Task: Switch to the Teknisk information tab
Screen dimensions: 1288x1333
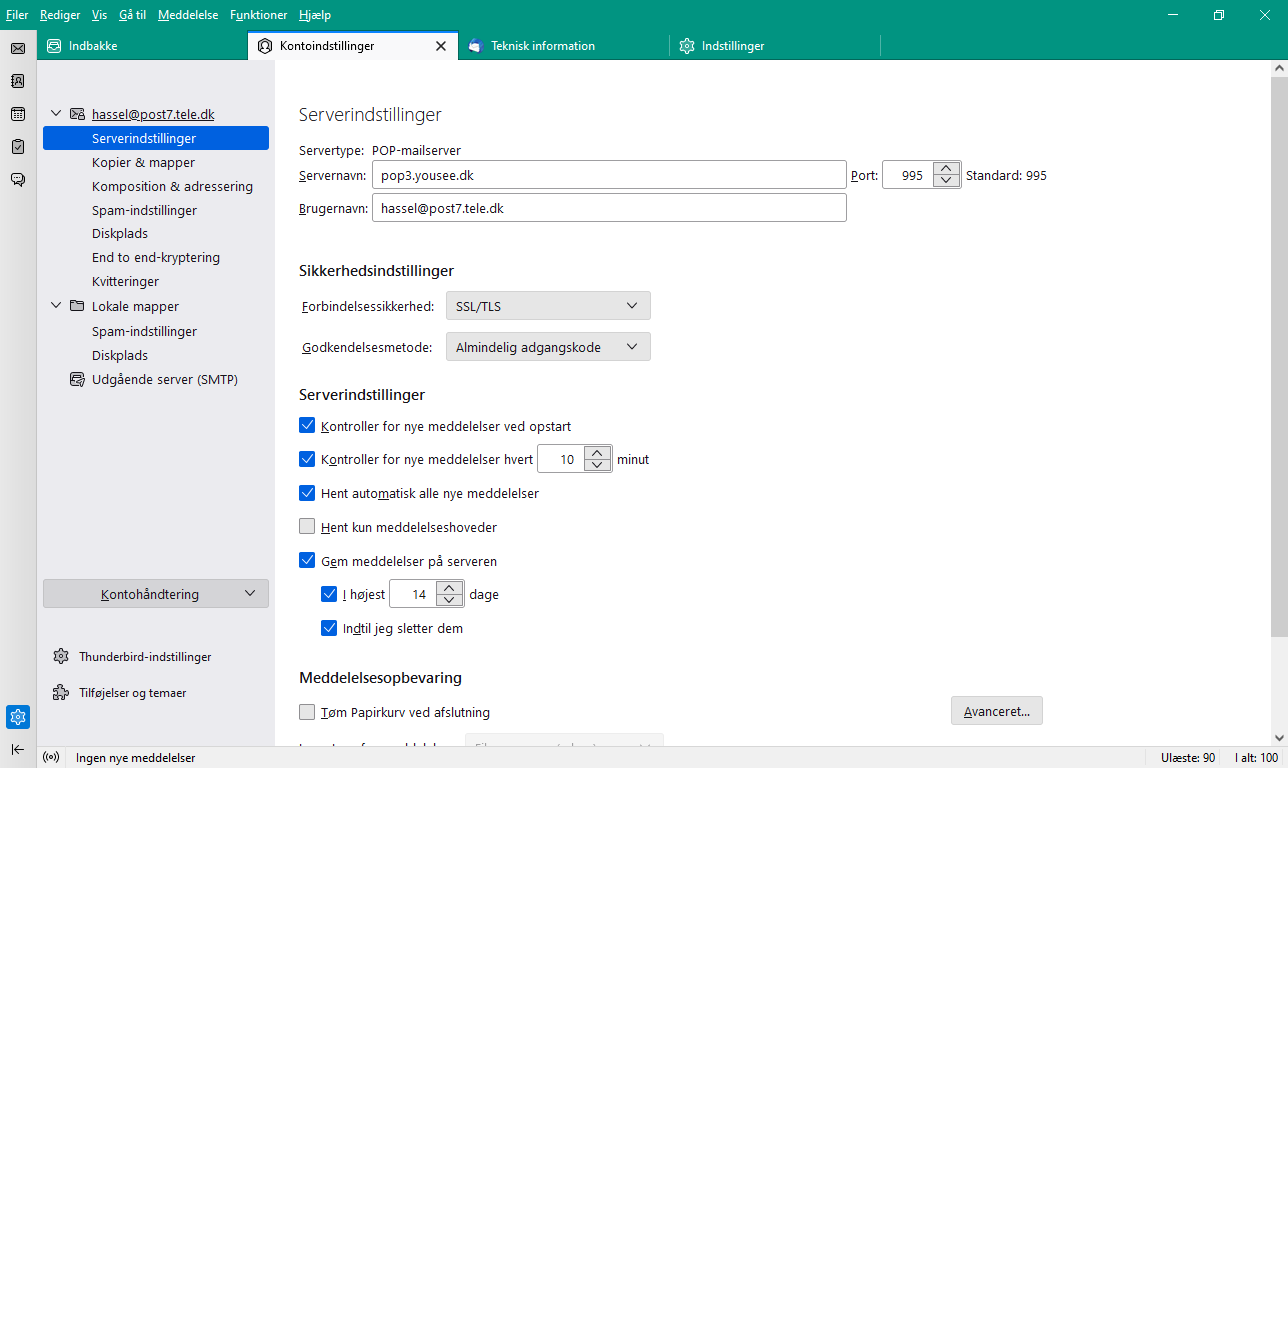Action: (x=564, y=46)
